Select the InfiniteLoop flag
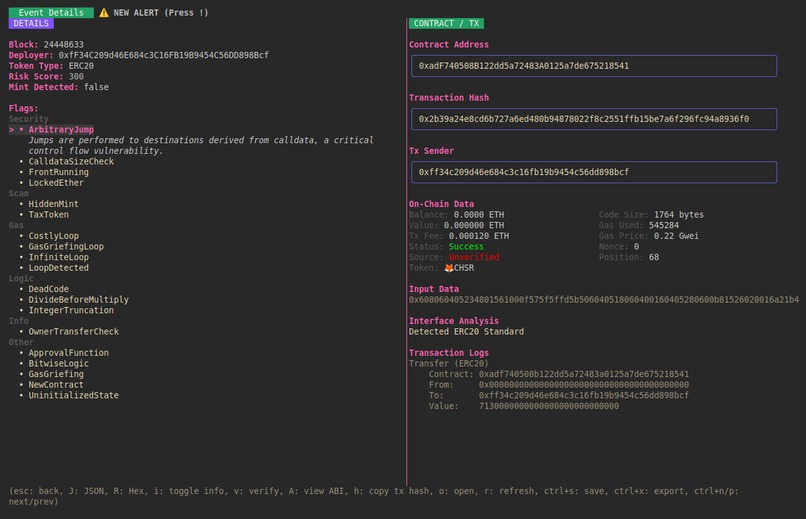This screenshot has height=519, width=806. [x=59, y=257]
